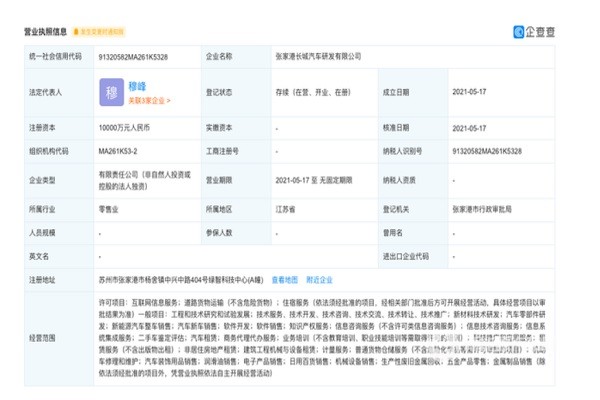Image resolution: width=600 pixels, height=400 pixels.
Task: Click the 纳税人识别号 label cell
Action: point(413,151)
